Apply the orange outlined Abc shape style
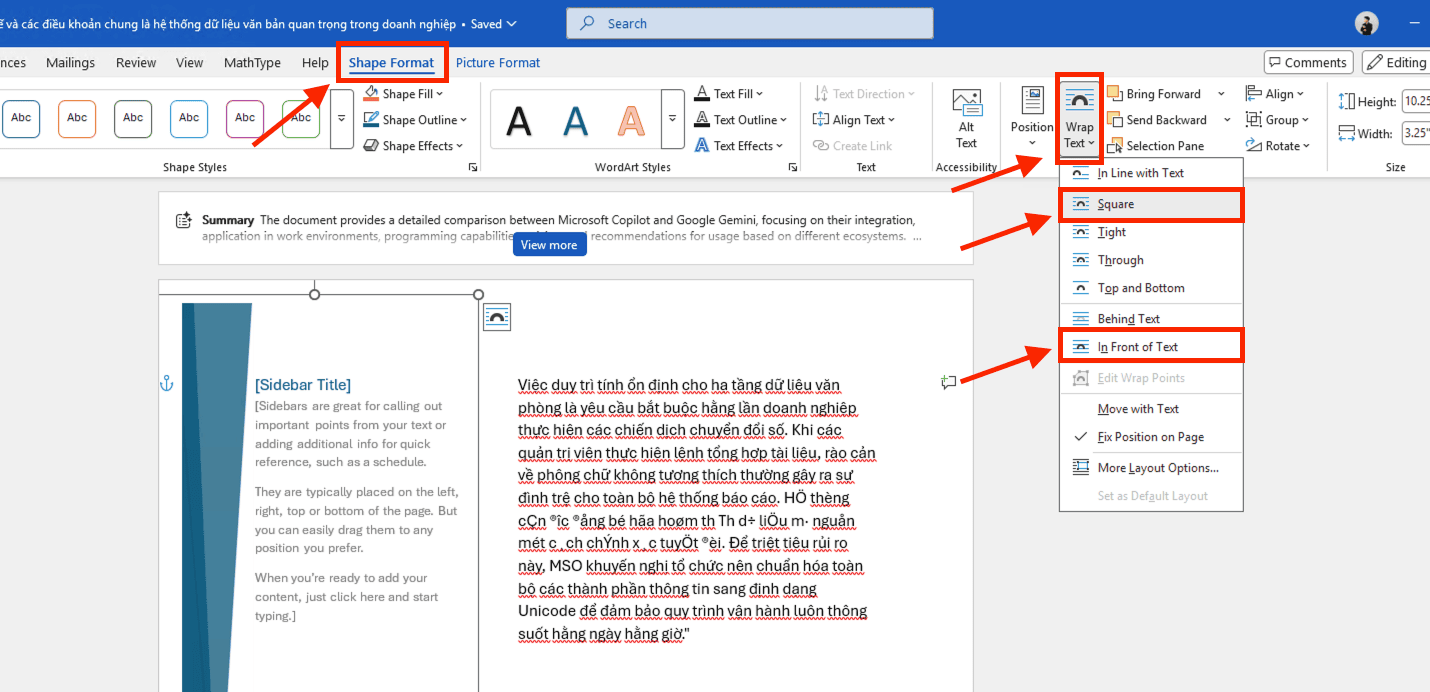This screenshot has height=692, width=1430. (77, 118)
